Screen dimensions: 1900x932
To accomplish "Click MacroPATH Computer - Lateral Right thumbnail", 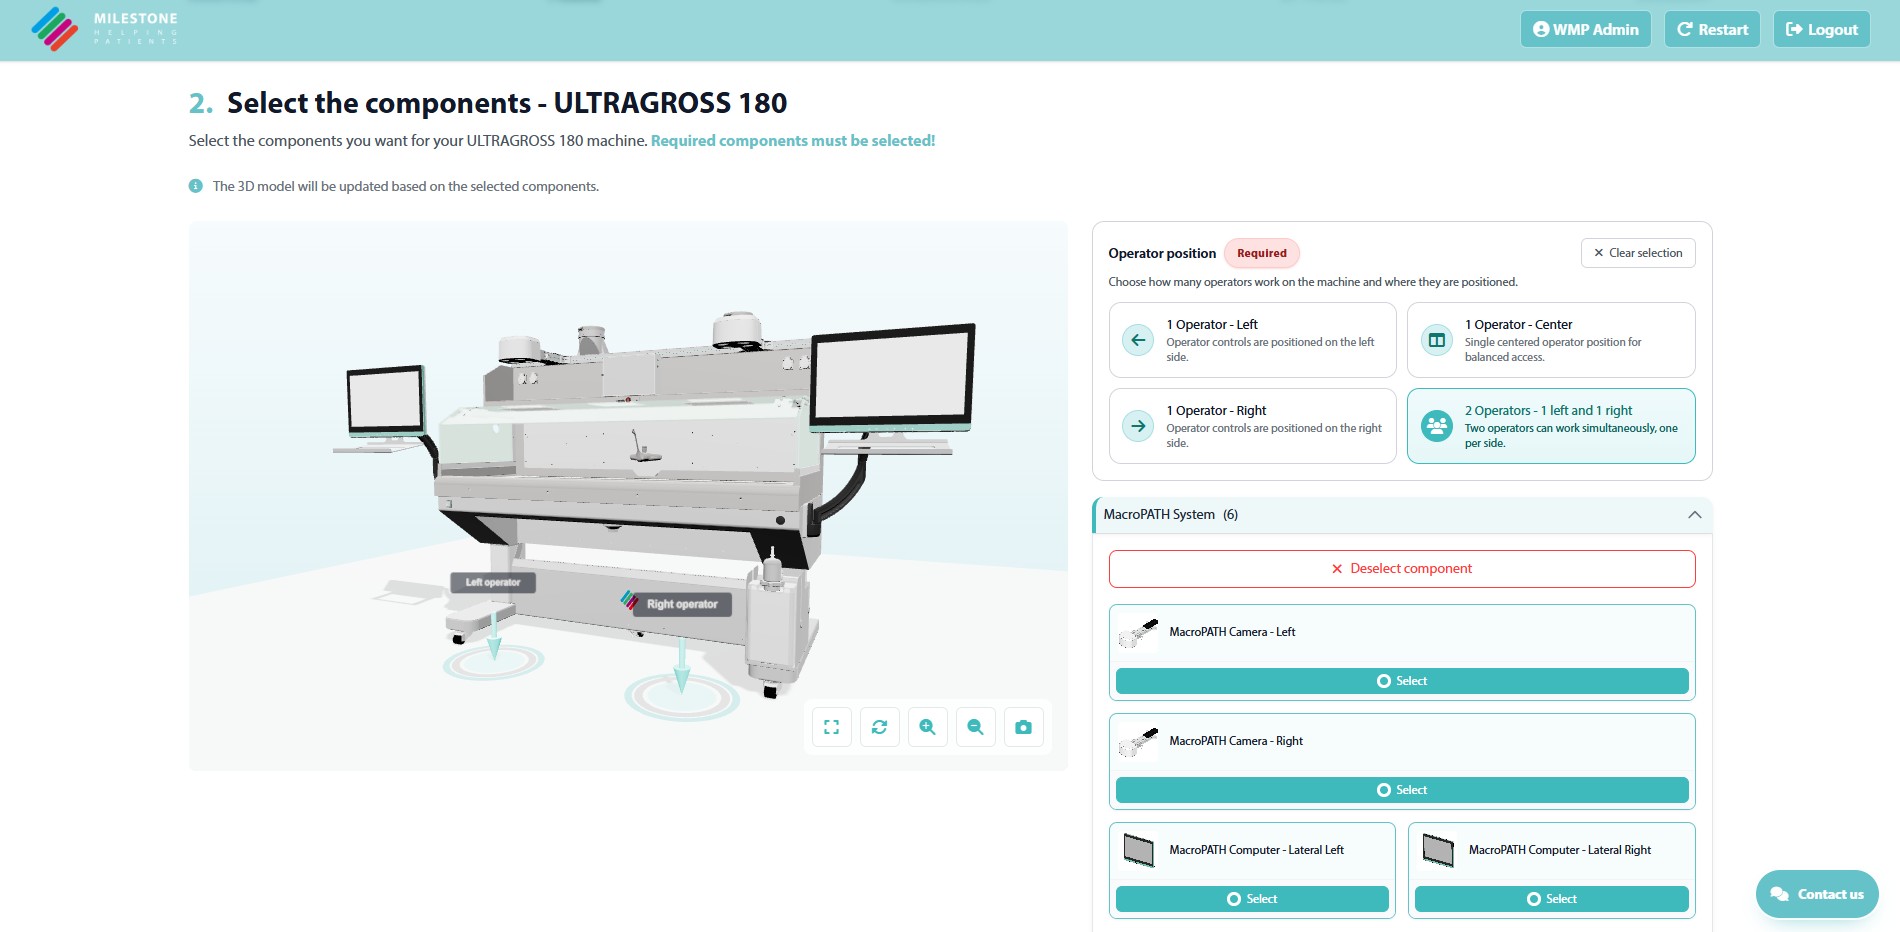I will coord(1437,851).
